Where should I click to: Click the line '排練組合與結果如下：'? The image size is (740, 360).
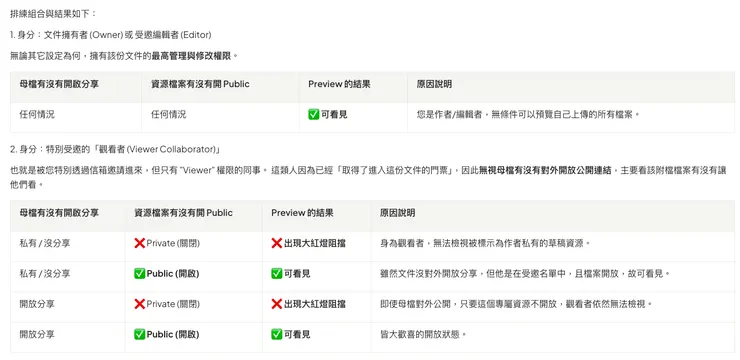[x=53, y=14]
